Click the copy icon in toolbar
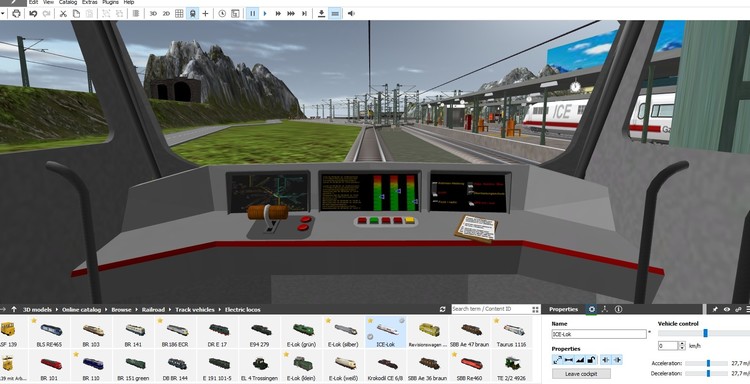 (76, 13)
